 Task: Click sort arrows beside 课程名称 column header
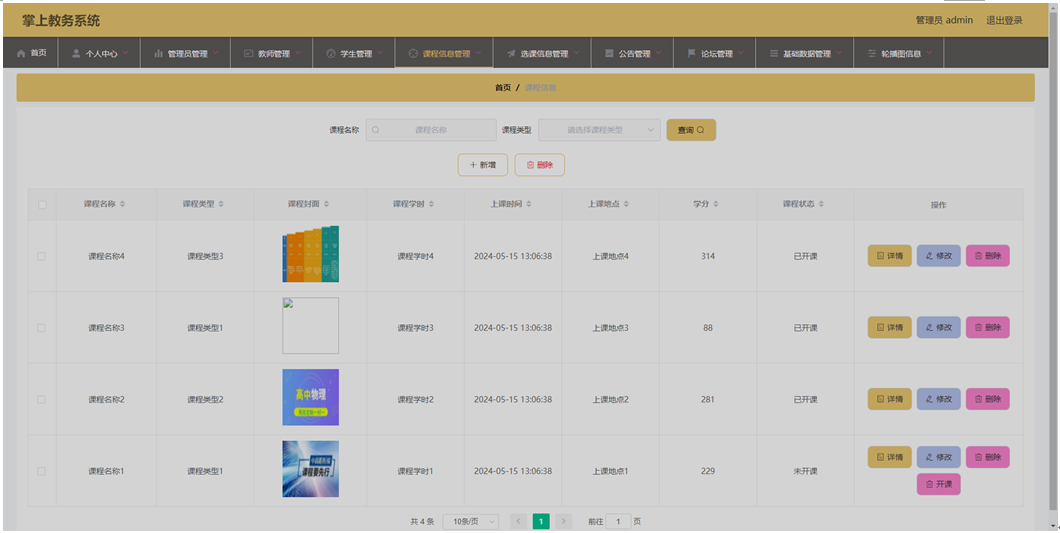(x=122, y=204)
